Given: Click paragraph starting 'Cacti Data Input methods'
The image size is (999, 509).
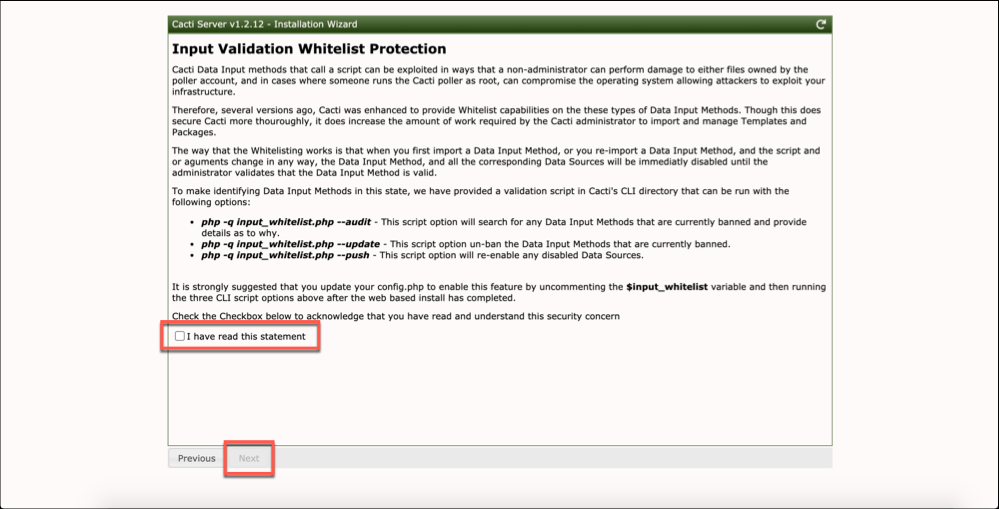Looking at the screenshot, I should pos(498,80).
